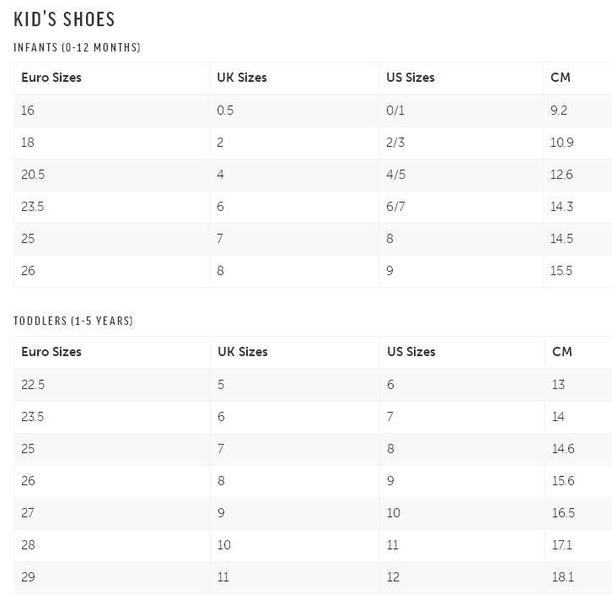
Task: Click toddler CM value 18.1
Action: point(562,577)
